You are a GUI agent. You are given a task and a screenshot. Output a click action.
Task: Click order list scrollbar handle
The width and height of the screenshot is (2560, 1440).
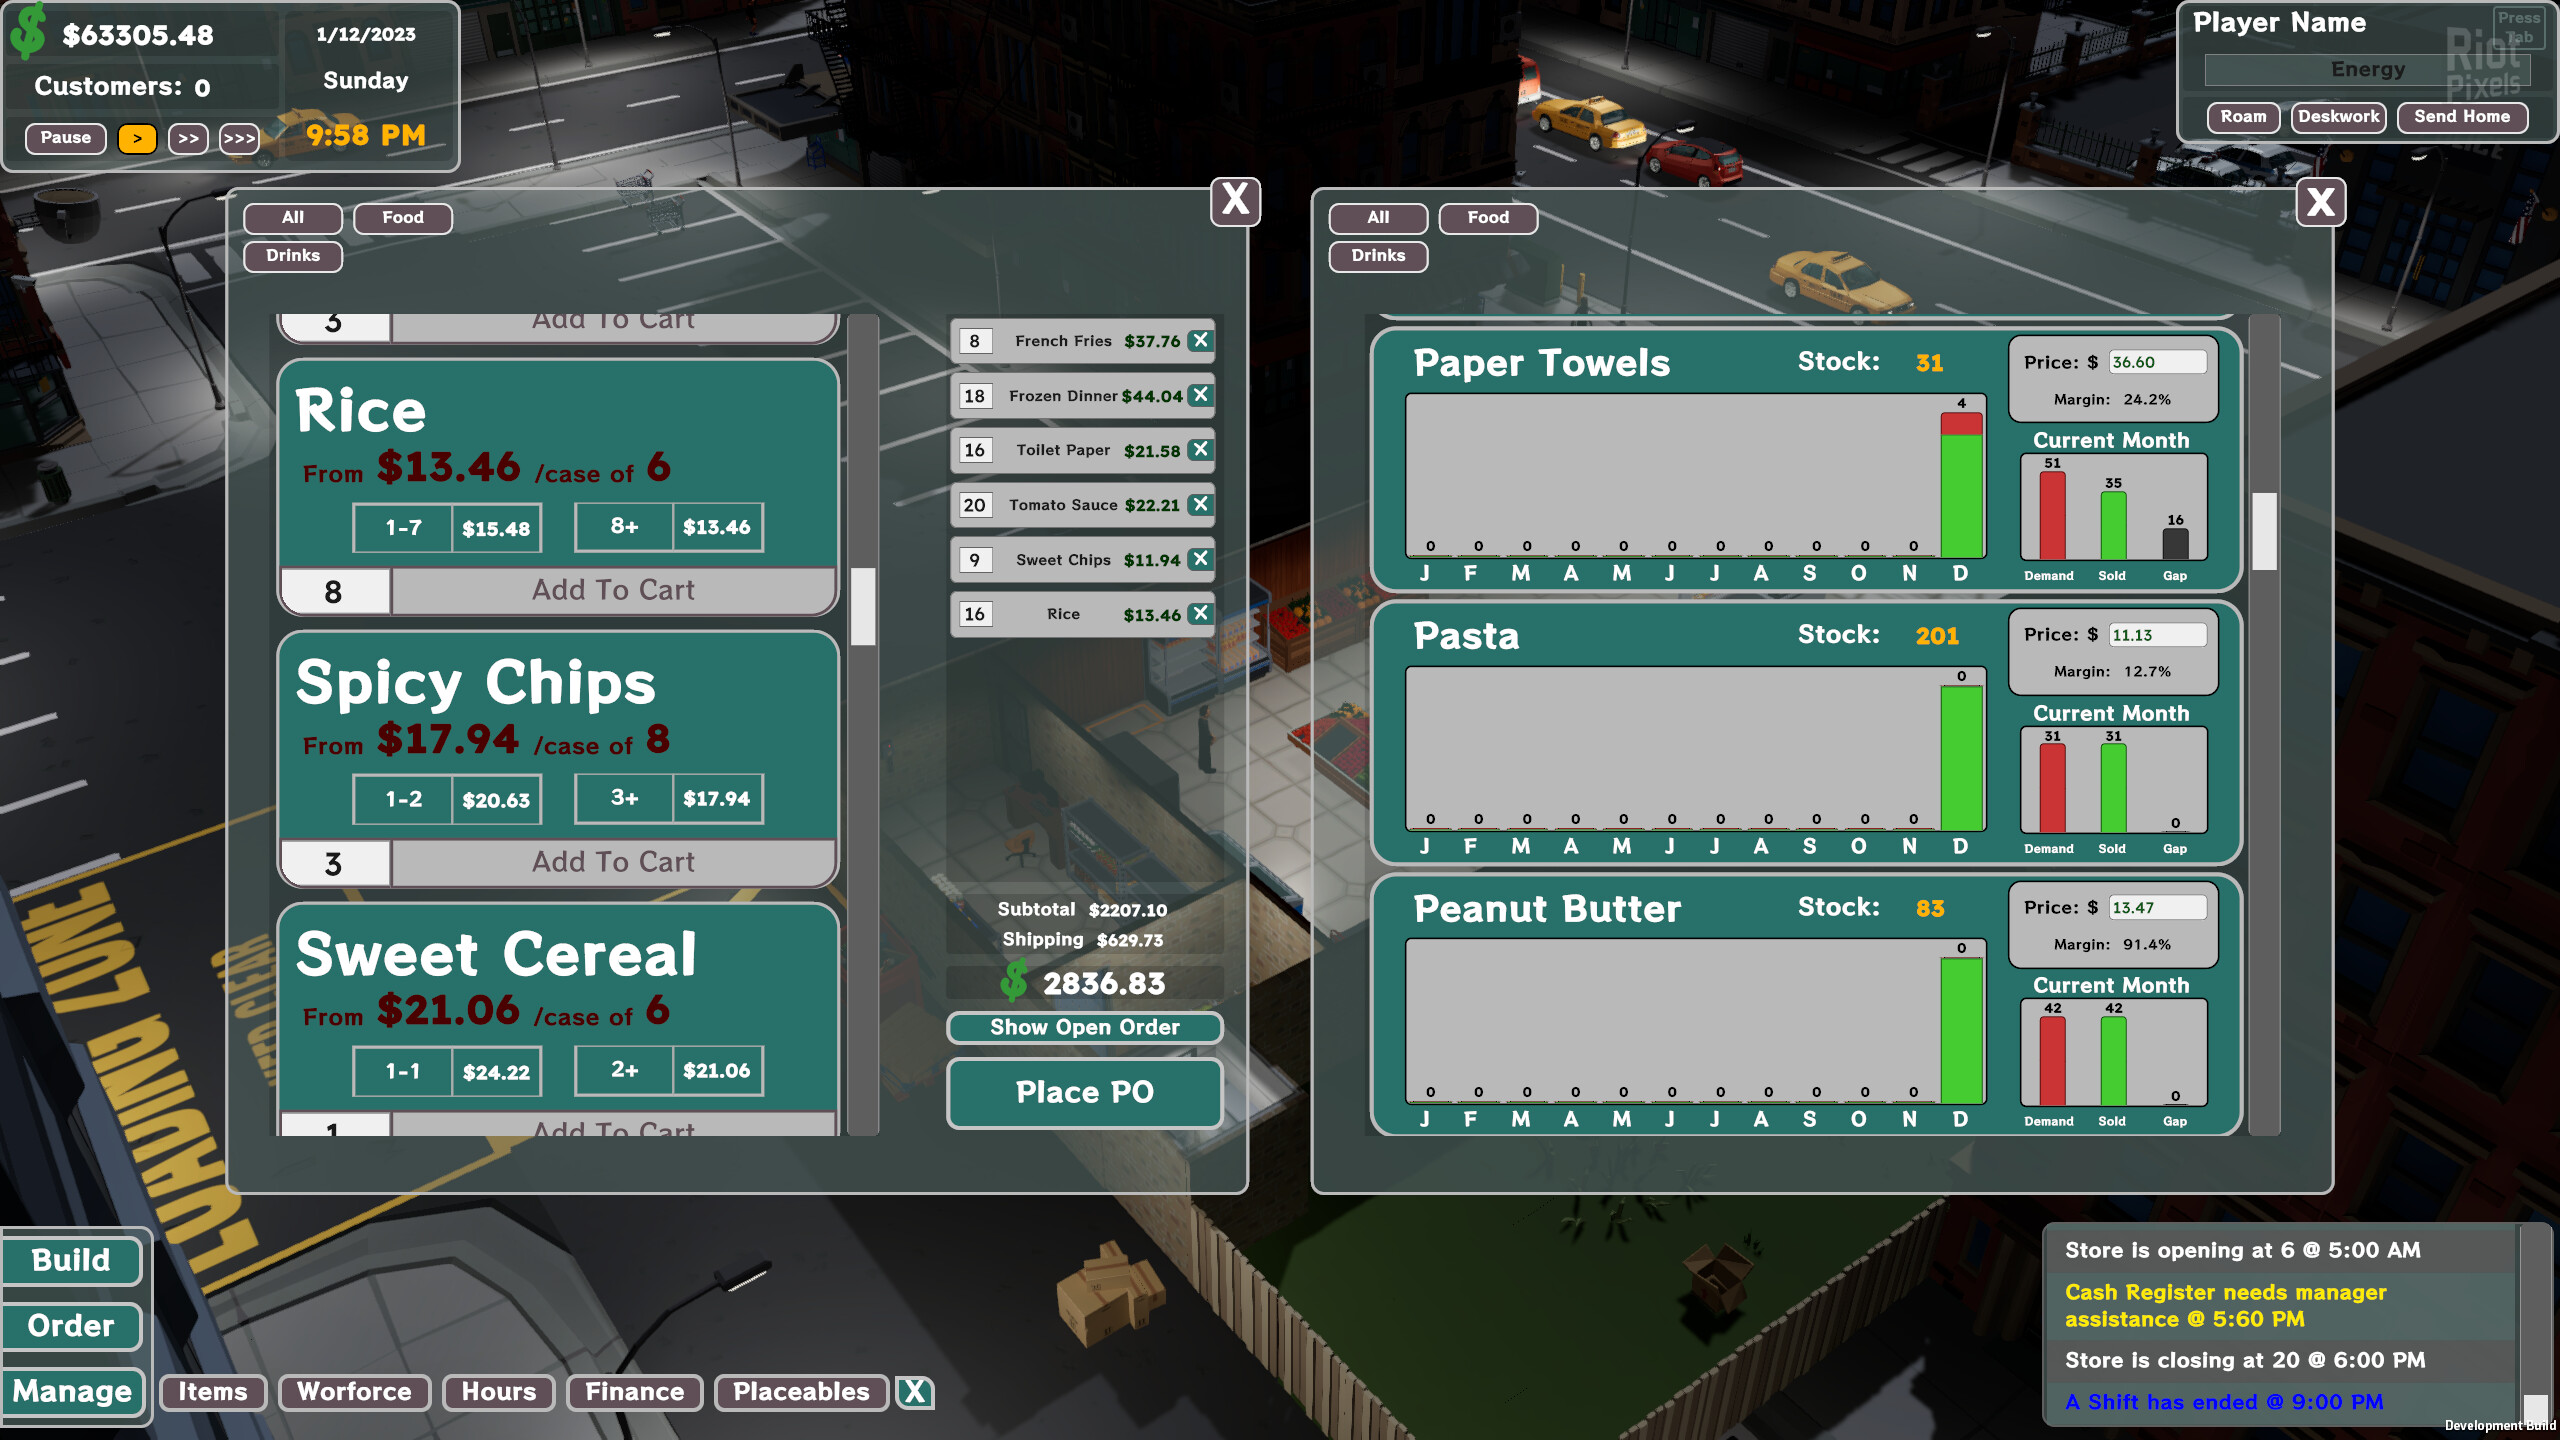[x=863, y=606]
